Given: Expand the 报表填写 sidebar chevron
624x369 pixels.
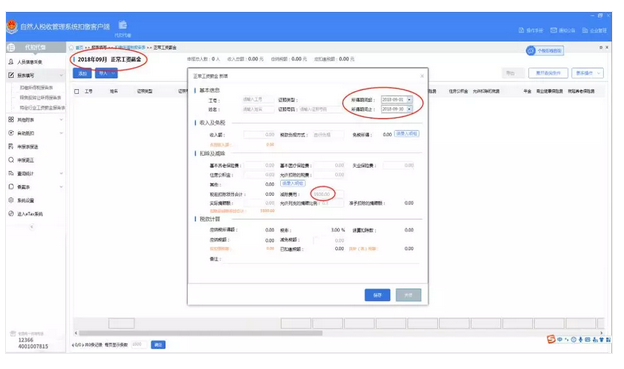Looking at the screenshot, I should (61, 75).
